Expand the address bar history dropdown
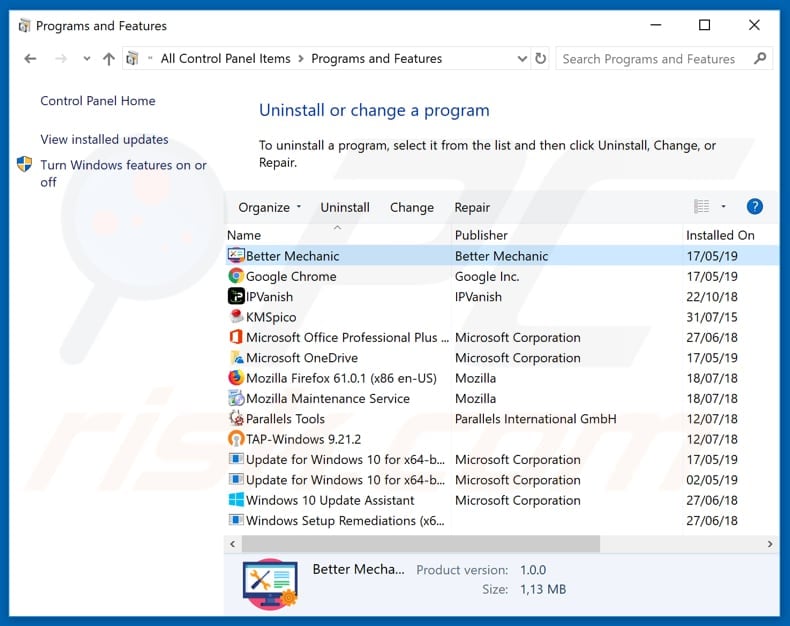Screen dimensions: 790x626 (x=522, y=58)
